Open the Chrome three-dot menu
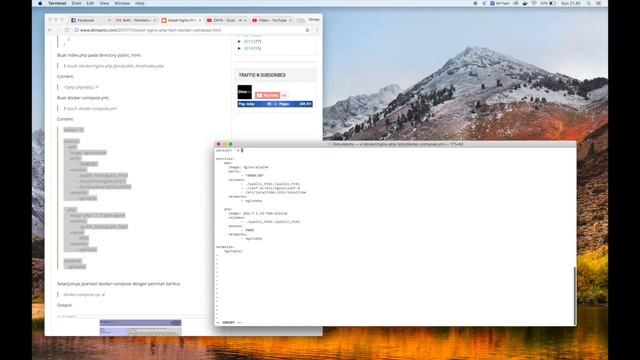 point(317,30)
